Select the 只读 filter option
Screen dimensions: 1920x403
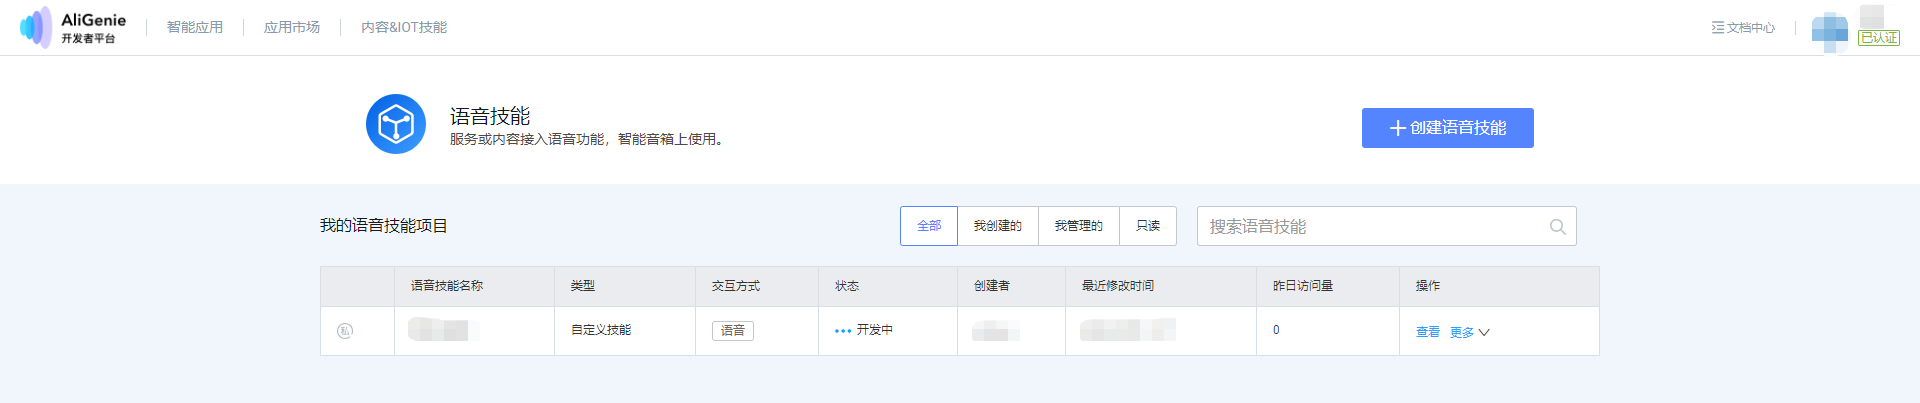tap(1148, 226)
